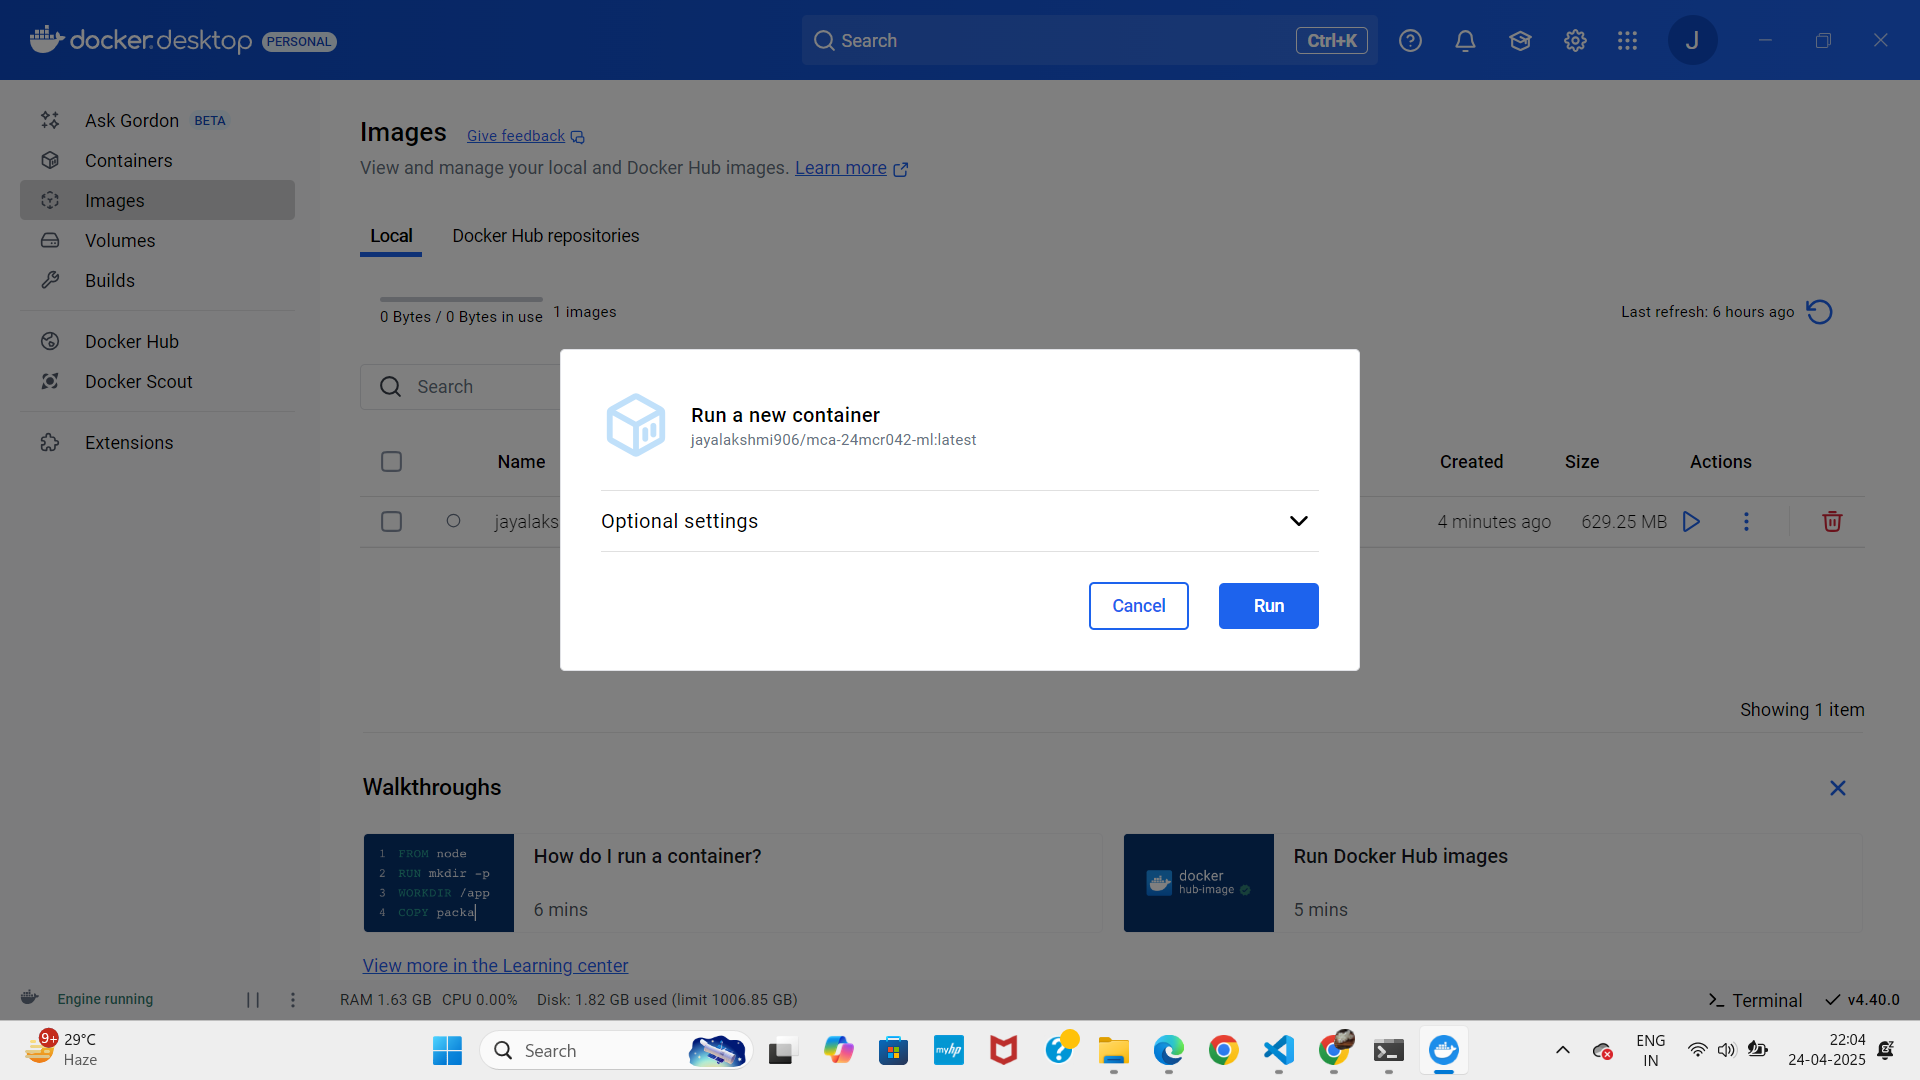Click the Images sidebar icon
The width and height of the screenshot is (1920, 1080).
pyautogui.click(x=50, y=200)
